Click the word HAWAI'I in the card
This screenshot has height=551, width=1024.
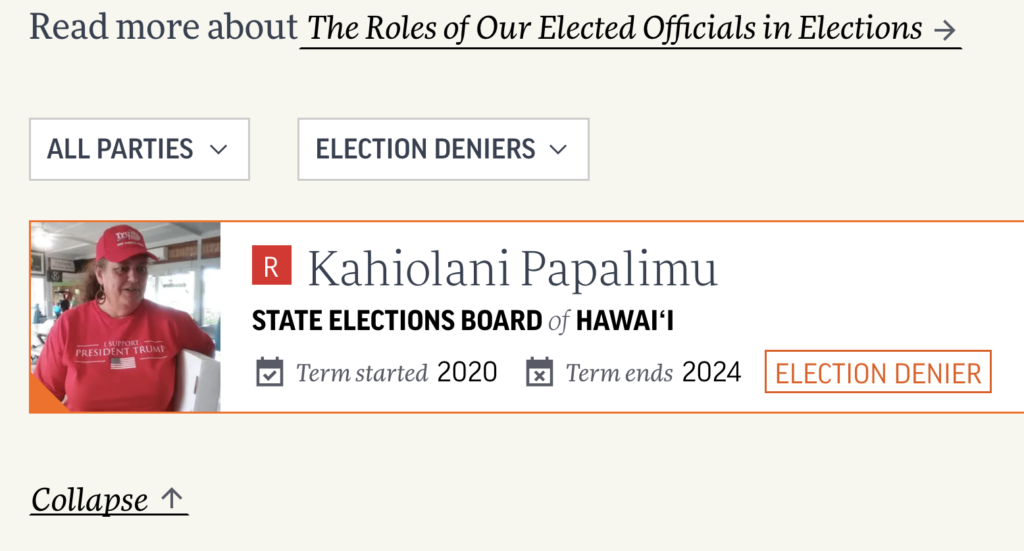[631, 321]
